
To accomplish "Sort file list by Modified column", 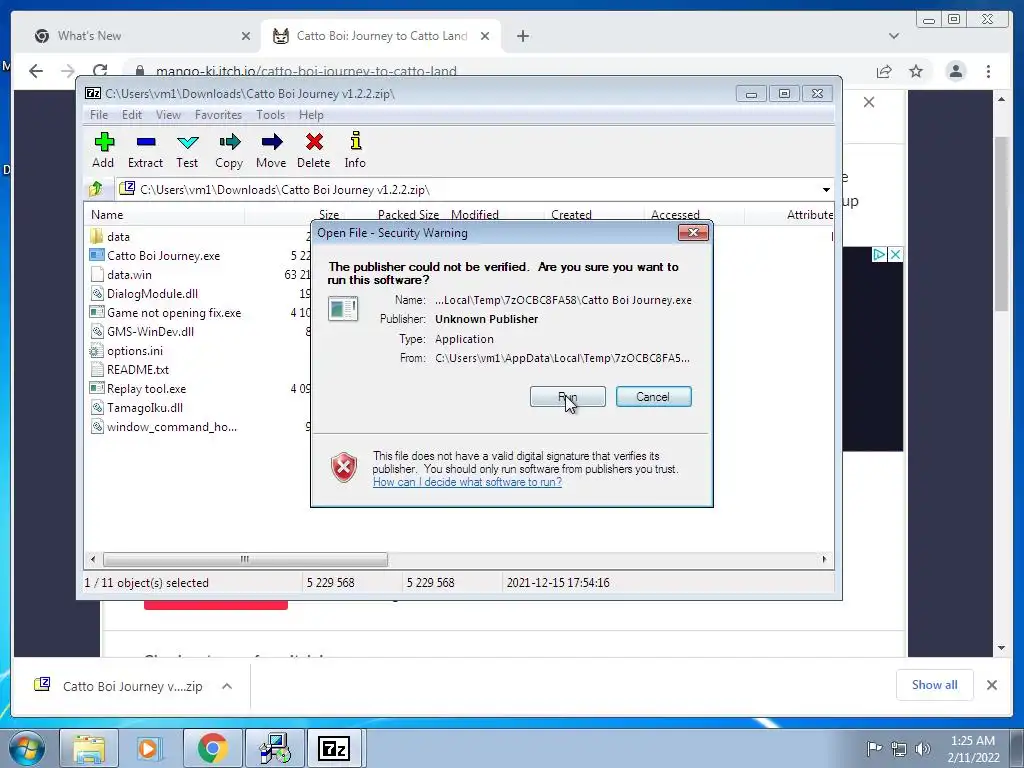I will coord(475,214).
